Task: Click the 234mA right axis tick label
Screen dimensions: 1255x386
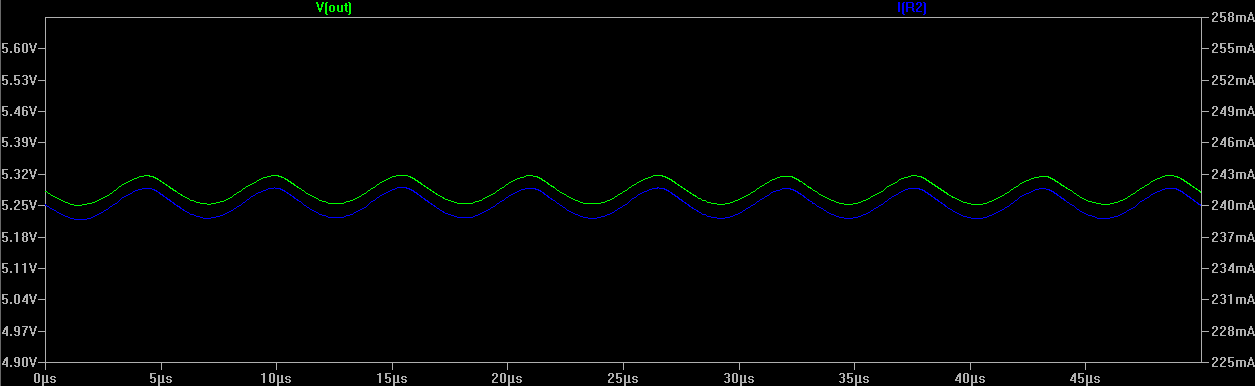Action: pos(1232,268)
